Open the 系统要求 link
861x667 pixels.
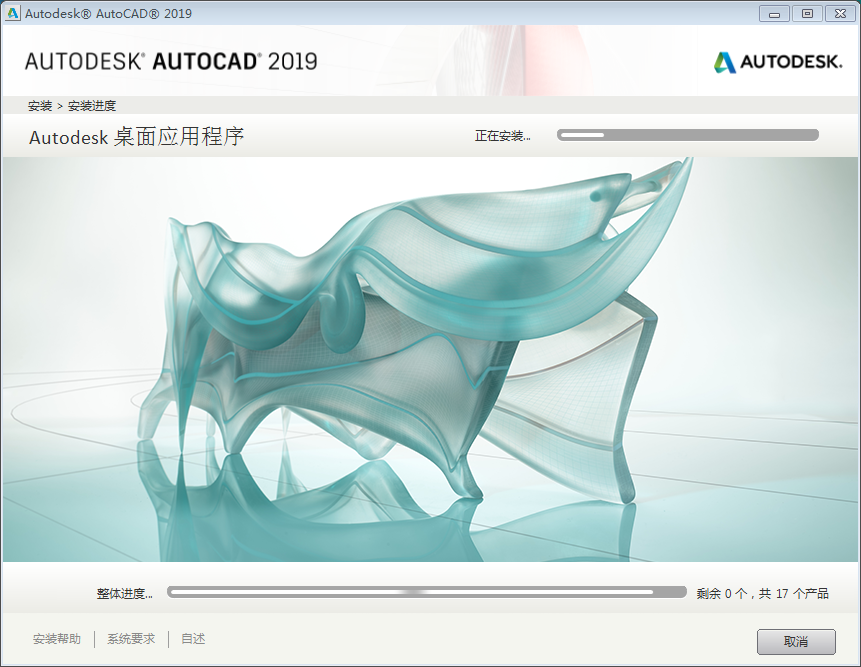coord(131,639)
